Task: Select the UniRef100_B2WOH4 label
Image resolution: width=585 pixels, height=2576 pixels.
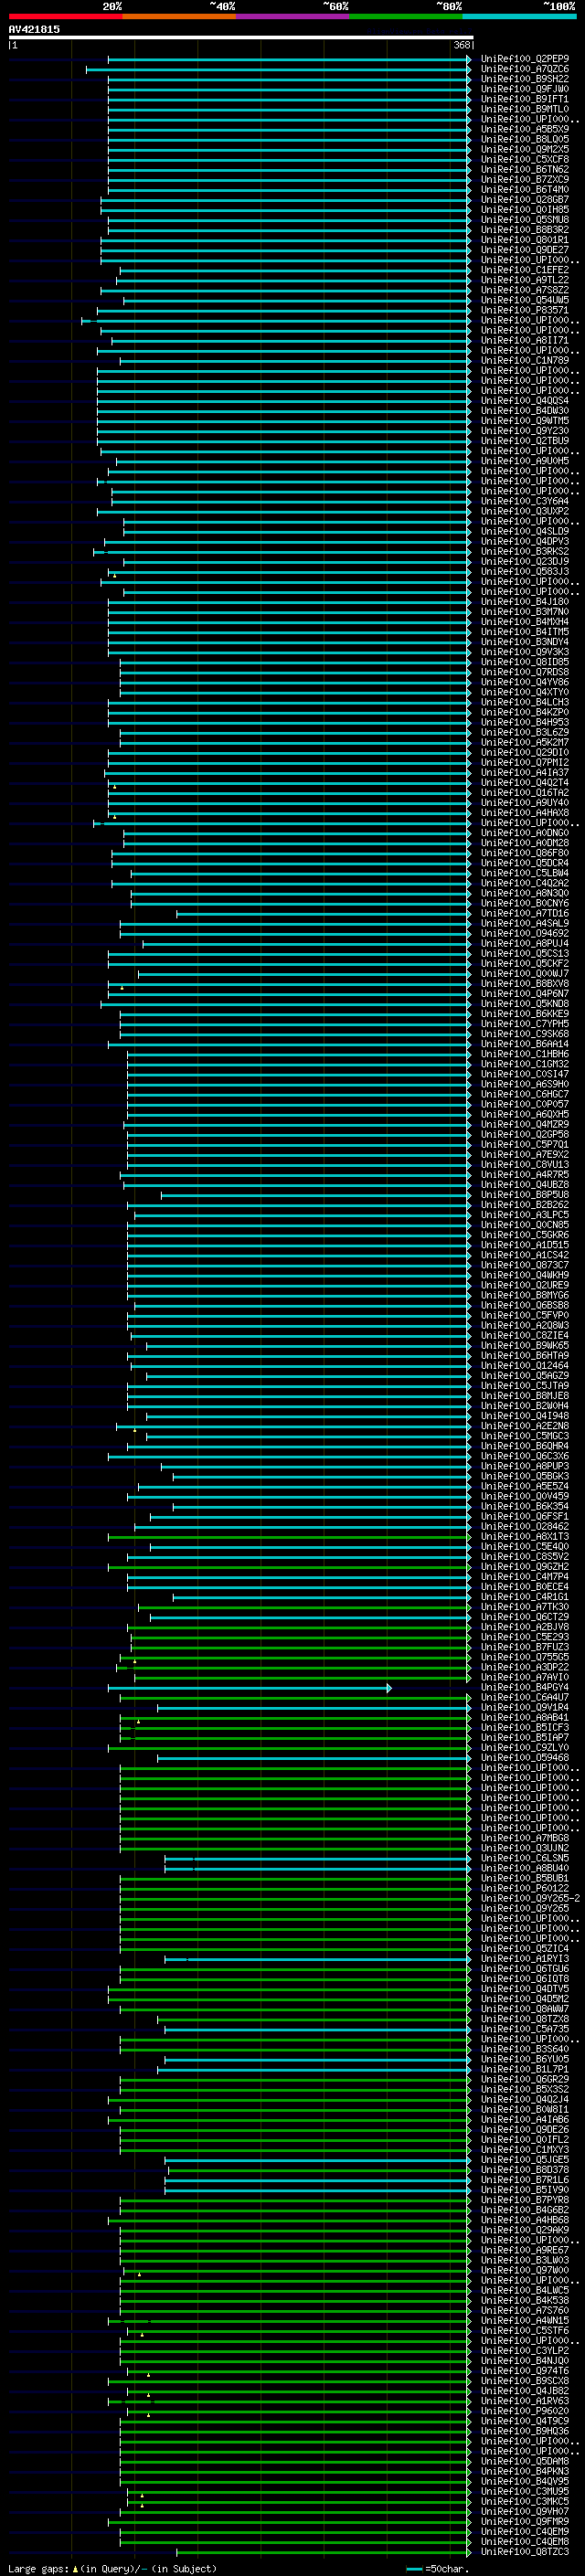Action: point(525,1406)
